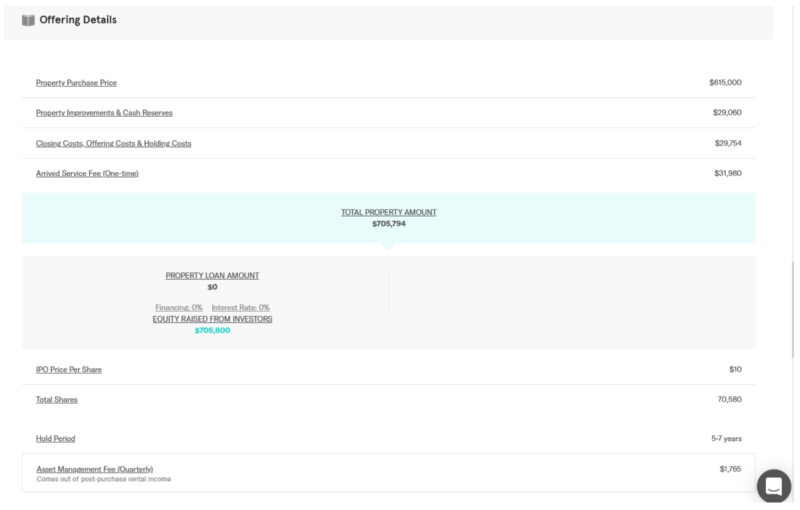Click Financing: 0% link
Screen dimensions: 800x510
click(x=179, y=308)
